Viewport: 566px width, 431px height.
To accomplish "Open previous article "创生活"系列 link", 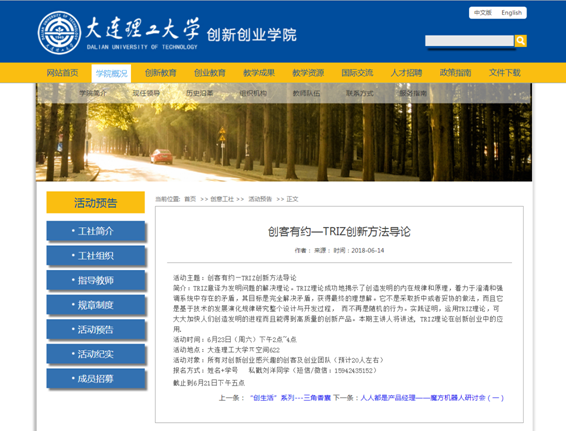I will click(290, 398).
